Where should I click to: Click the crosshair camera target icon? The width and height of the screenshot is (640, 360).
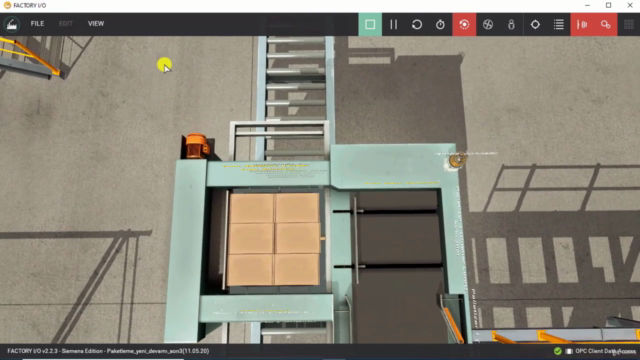pos(535,24)
